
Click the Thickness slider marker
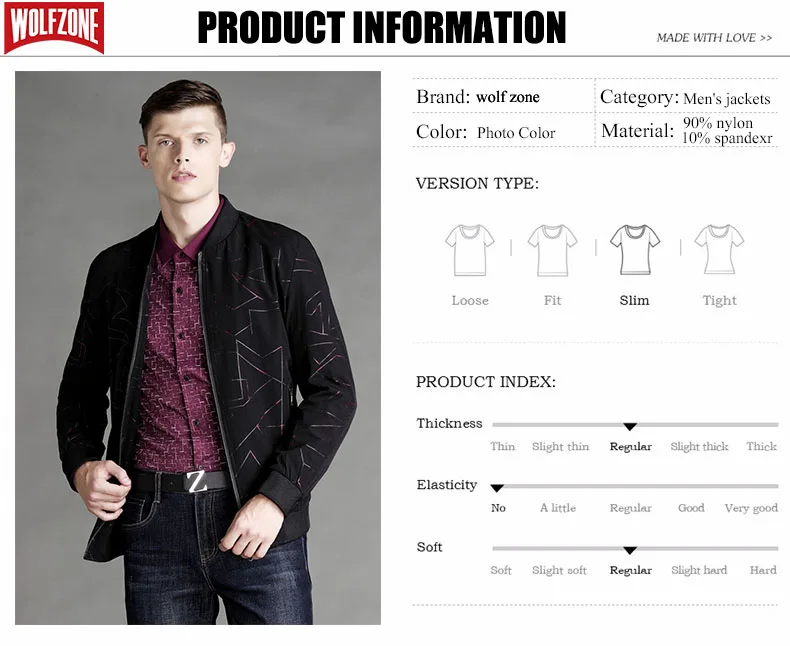coord(630,427)
